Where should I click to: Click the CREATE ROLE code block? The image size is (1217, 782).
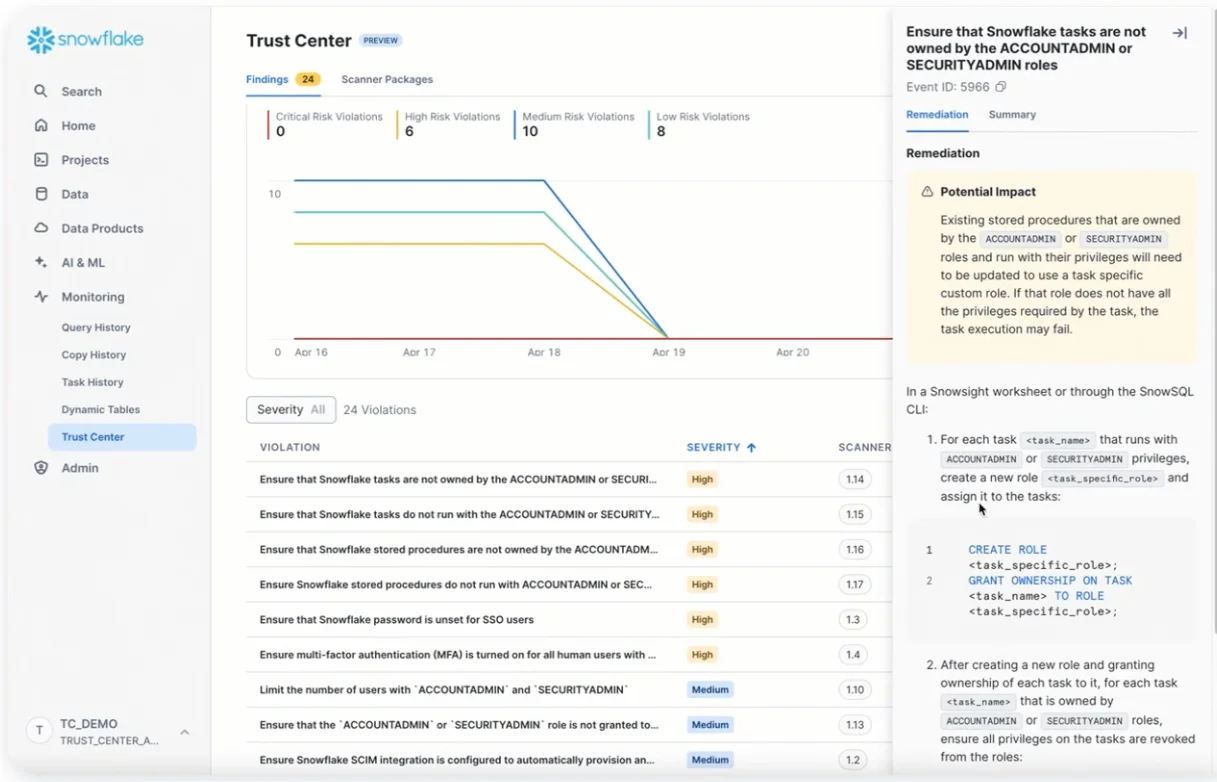pos(1051,580)
